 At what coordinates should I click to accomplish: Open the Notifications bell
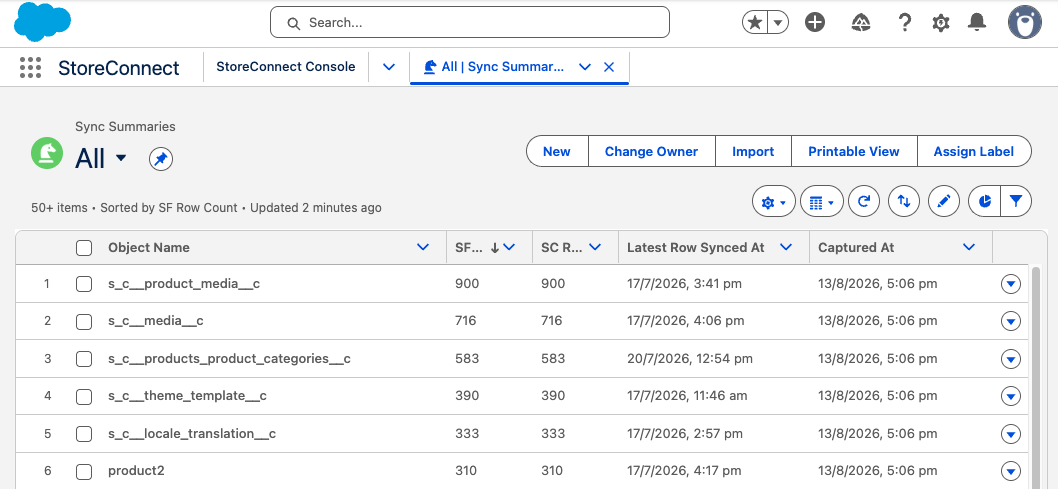[976, 22]
